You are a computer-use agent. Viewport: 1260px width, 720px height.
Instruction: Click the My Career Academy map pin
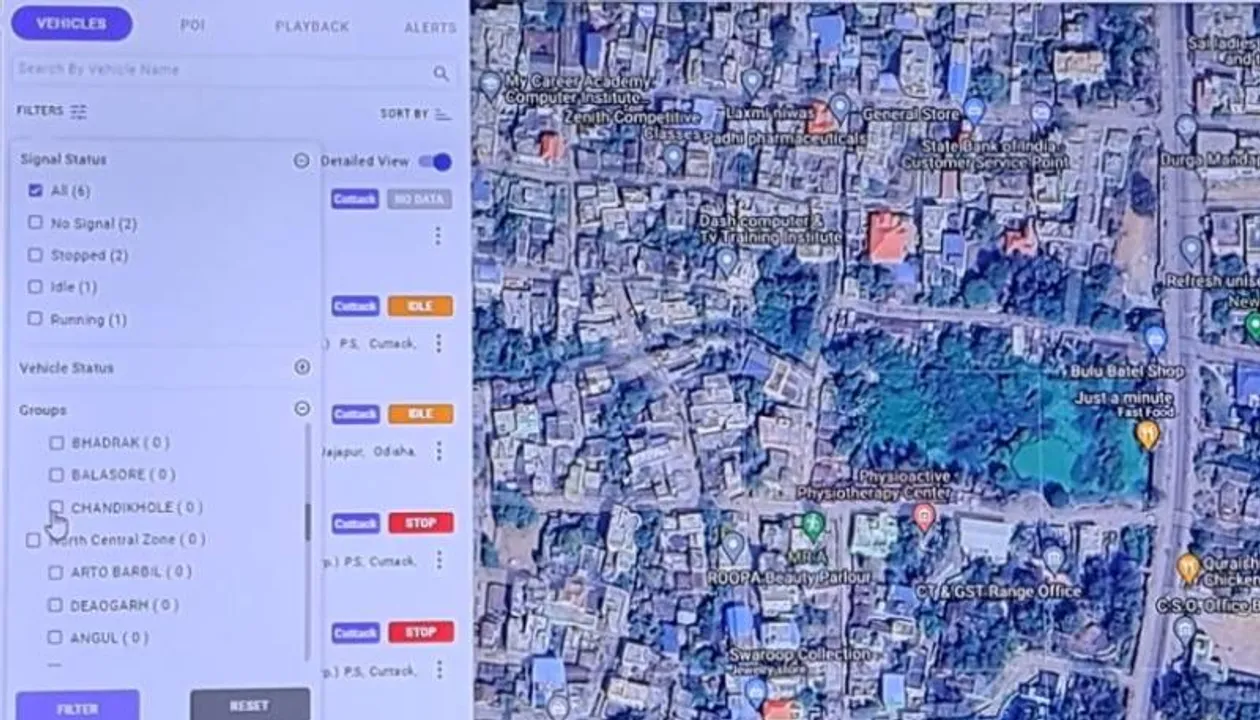(490, 85)
